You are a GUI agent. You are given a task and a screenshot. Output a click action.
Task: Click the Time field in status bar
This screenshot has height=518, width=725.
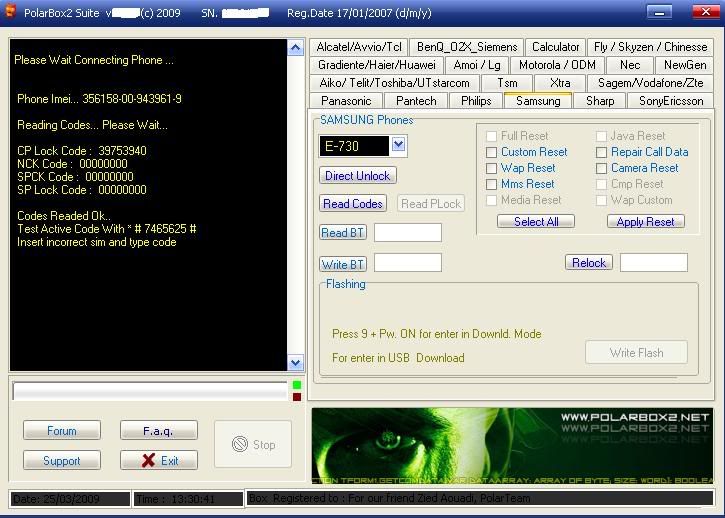[x=188, y=499]
